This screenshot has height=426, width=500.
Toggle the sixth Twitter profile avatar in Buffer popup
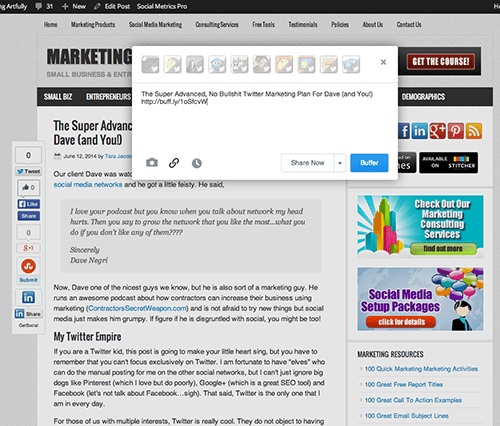262,64
